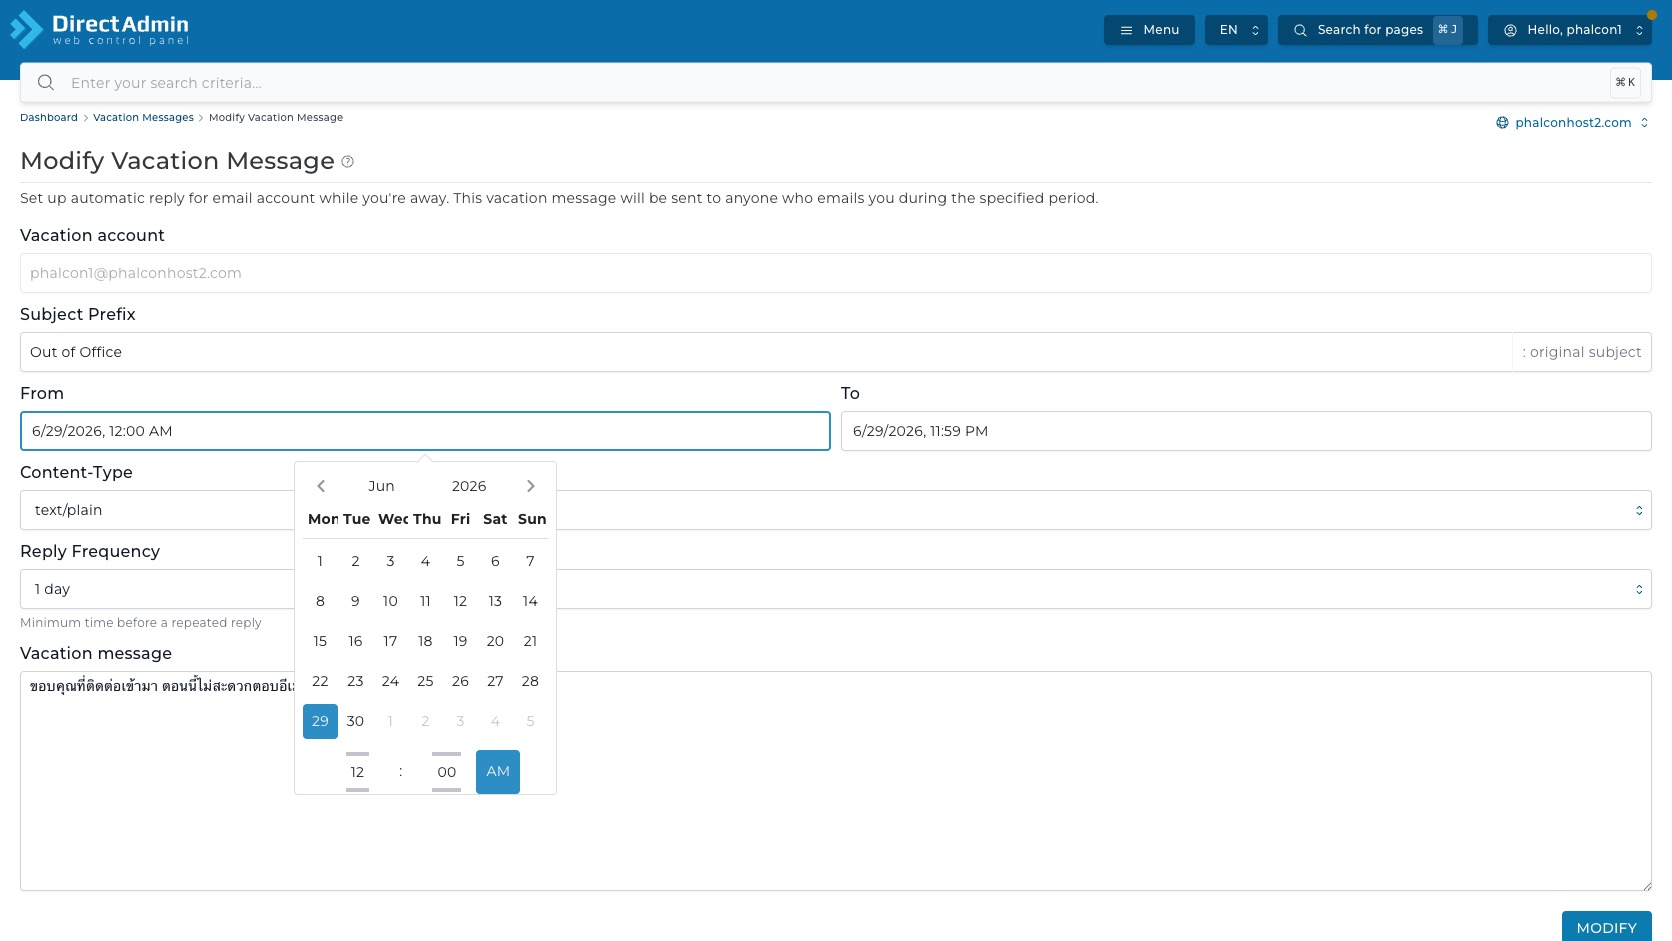The width and height of the screenshot is (1672, 941).
Task: Go to next month in calendar
Action: 530,486
